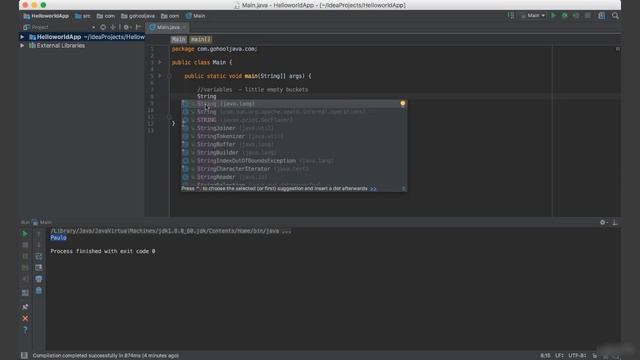The image size is (640, 360).
Task: Open the Main run configuration dropdown
Action: (533, 16)
